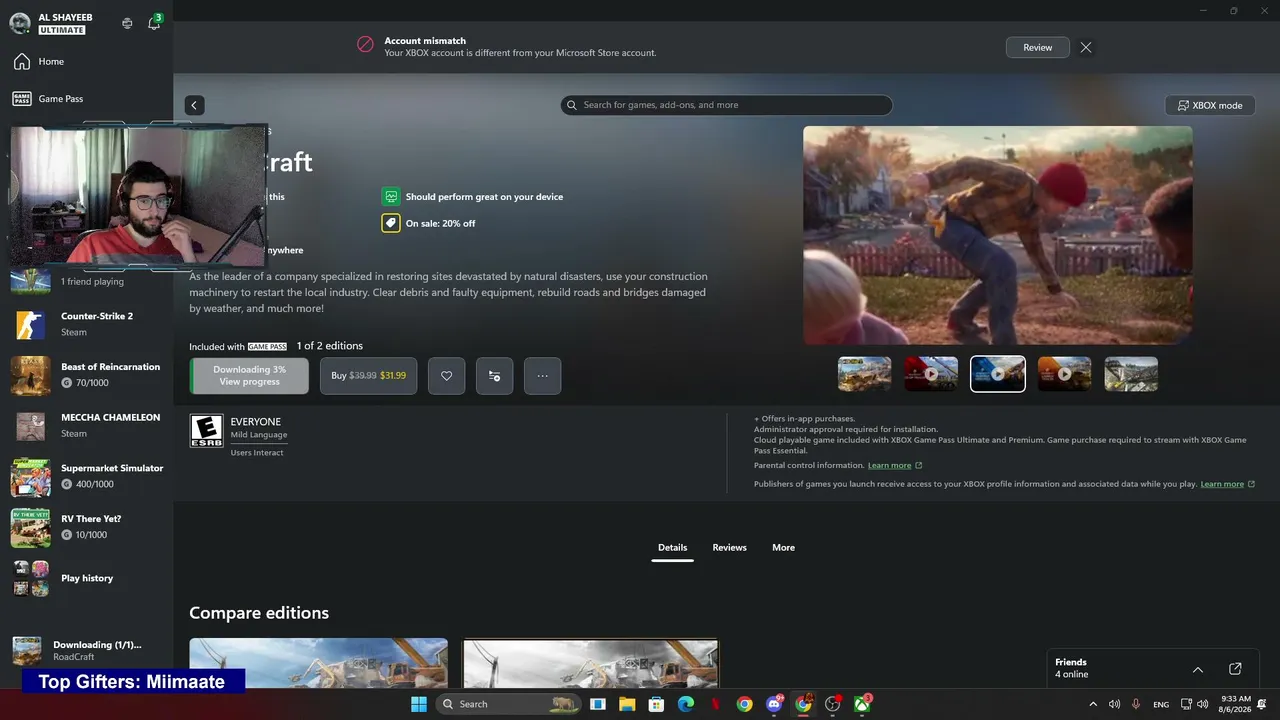The image size is (1280, 720).
Task: Open Play history
Action: (x=87, y=578)
